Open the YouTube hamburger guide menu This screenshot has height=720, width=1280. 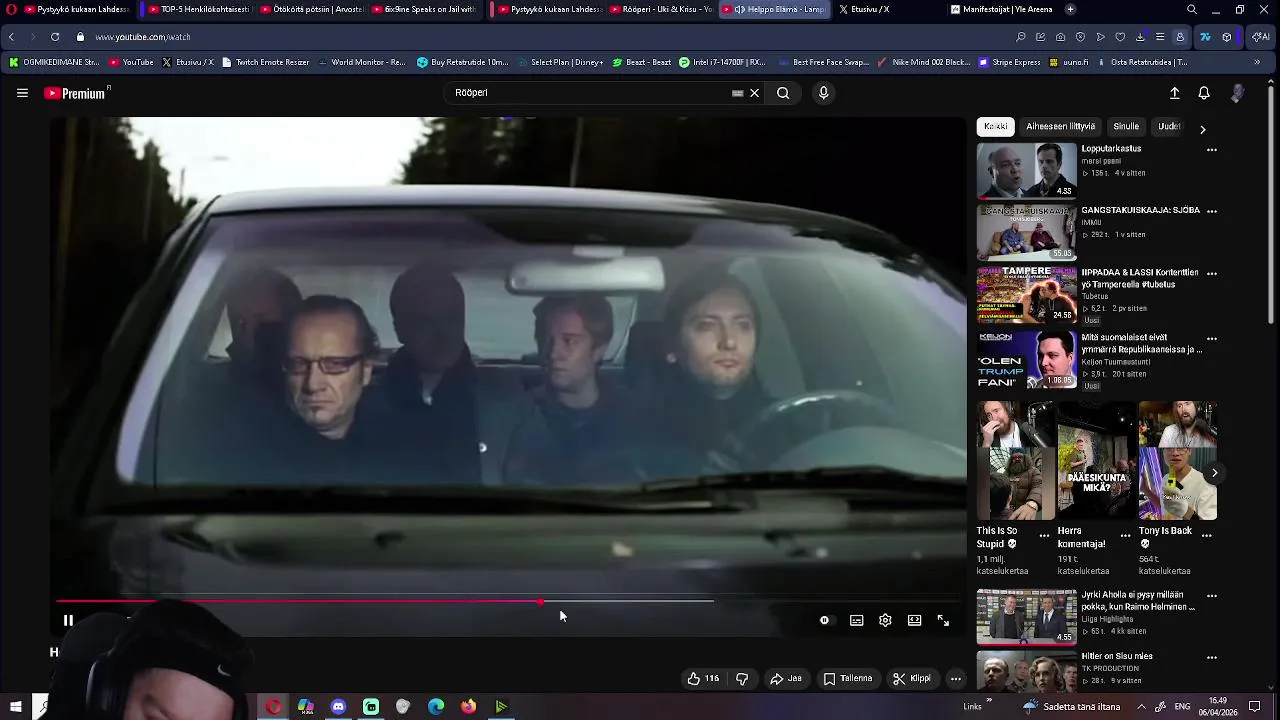[22, 93]
